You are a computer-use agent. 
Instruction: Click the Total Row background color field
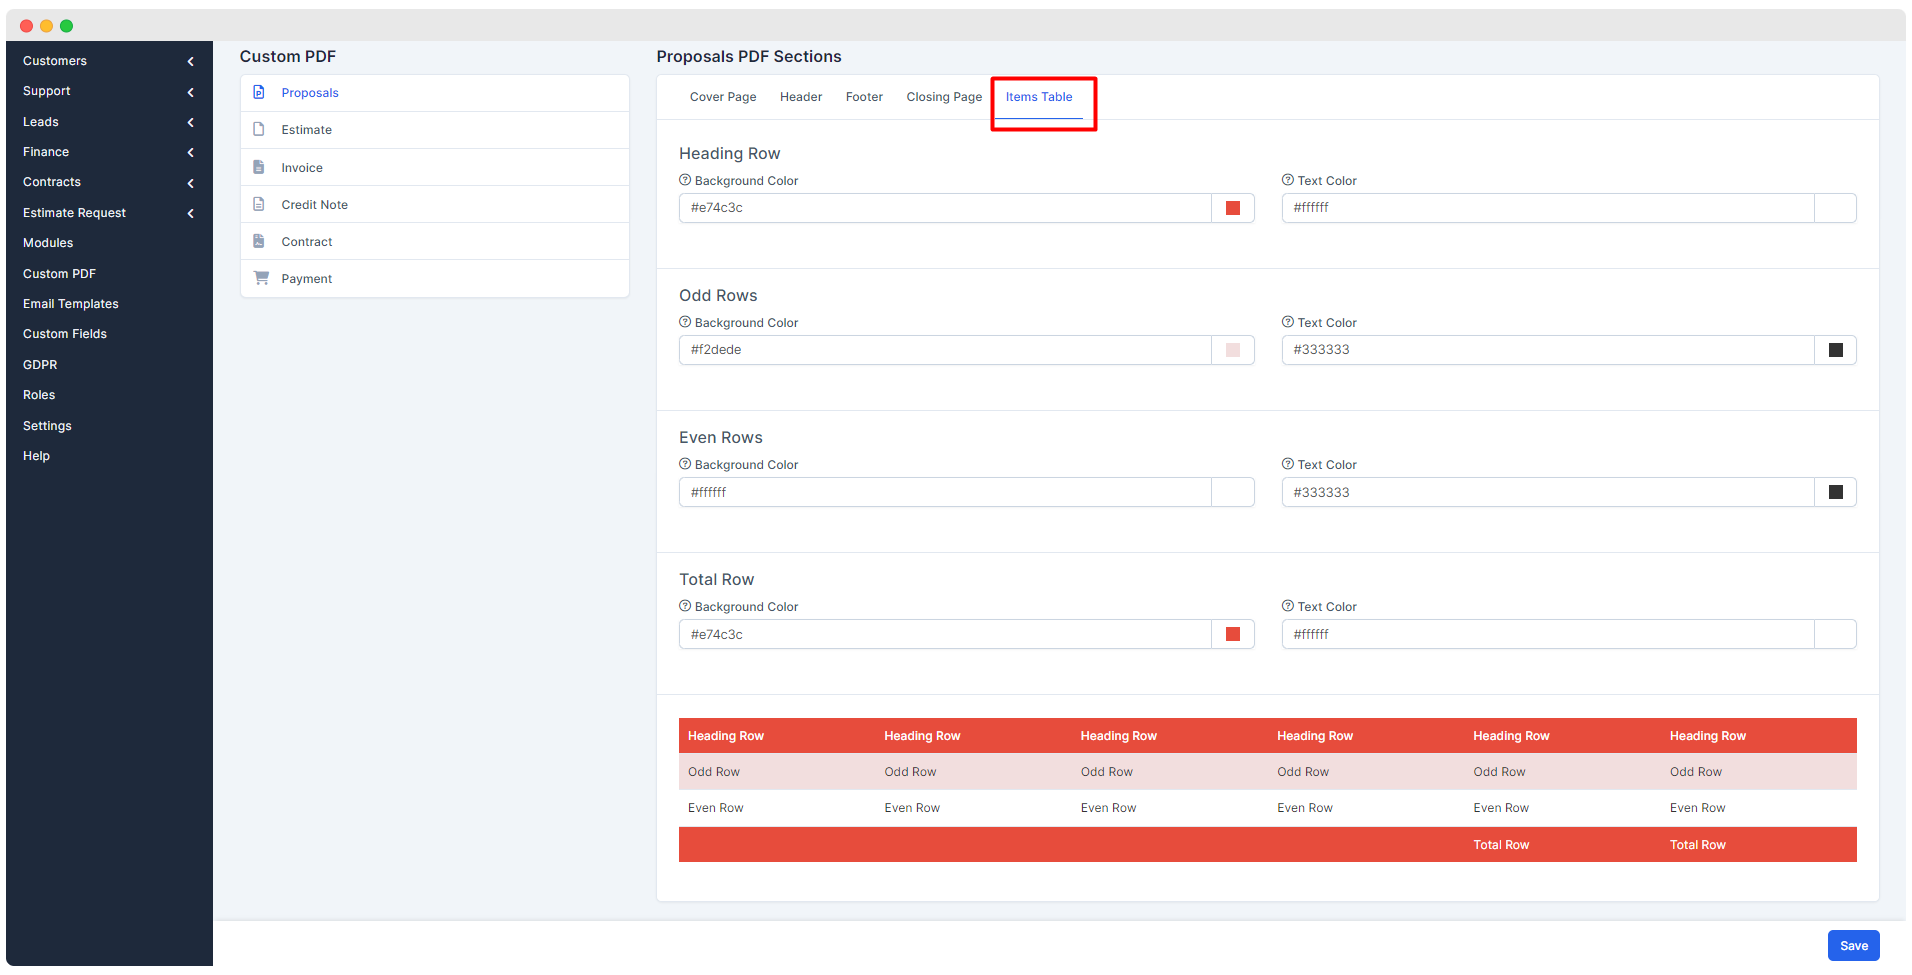pyautogui.click(x=945, y=634)
